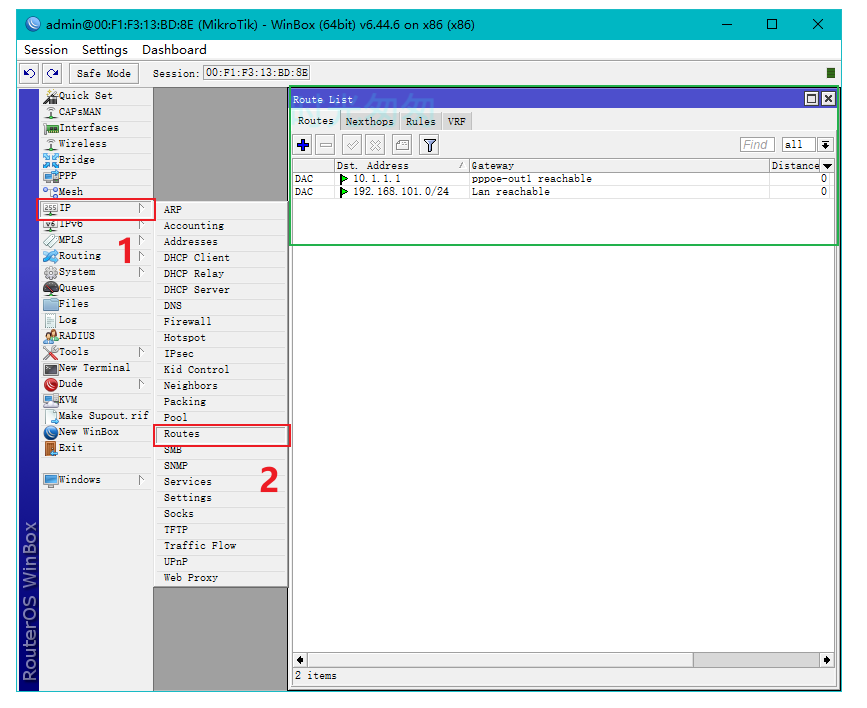Select ARP from IP submenu
The image size is (867, 708).
point(221,210)
